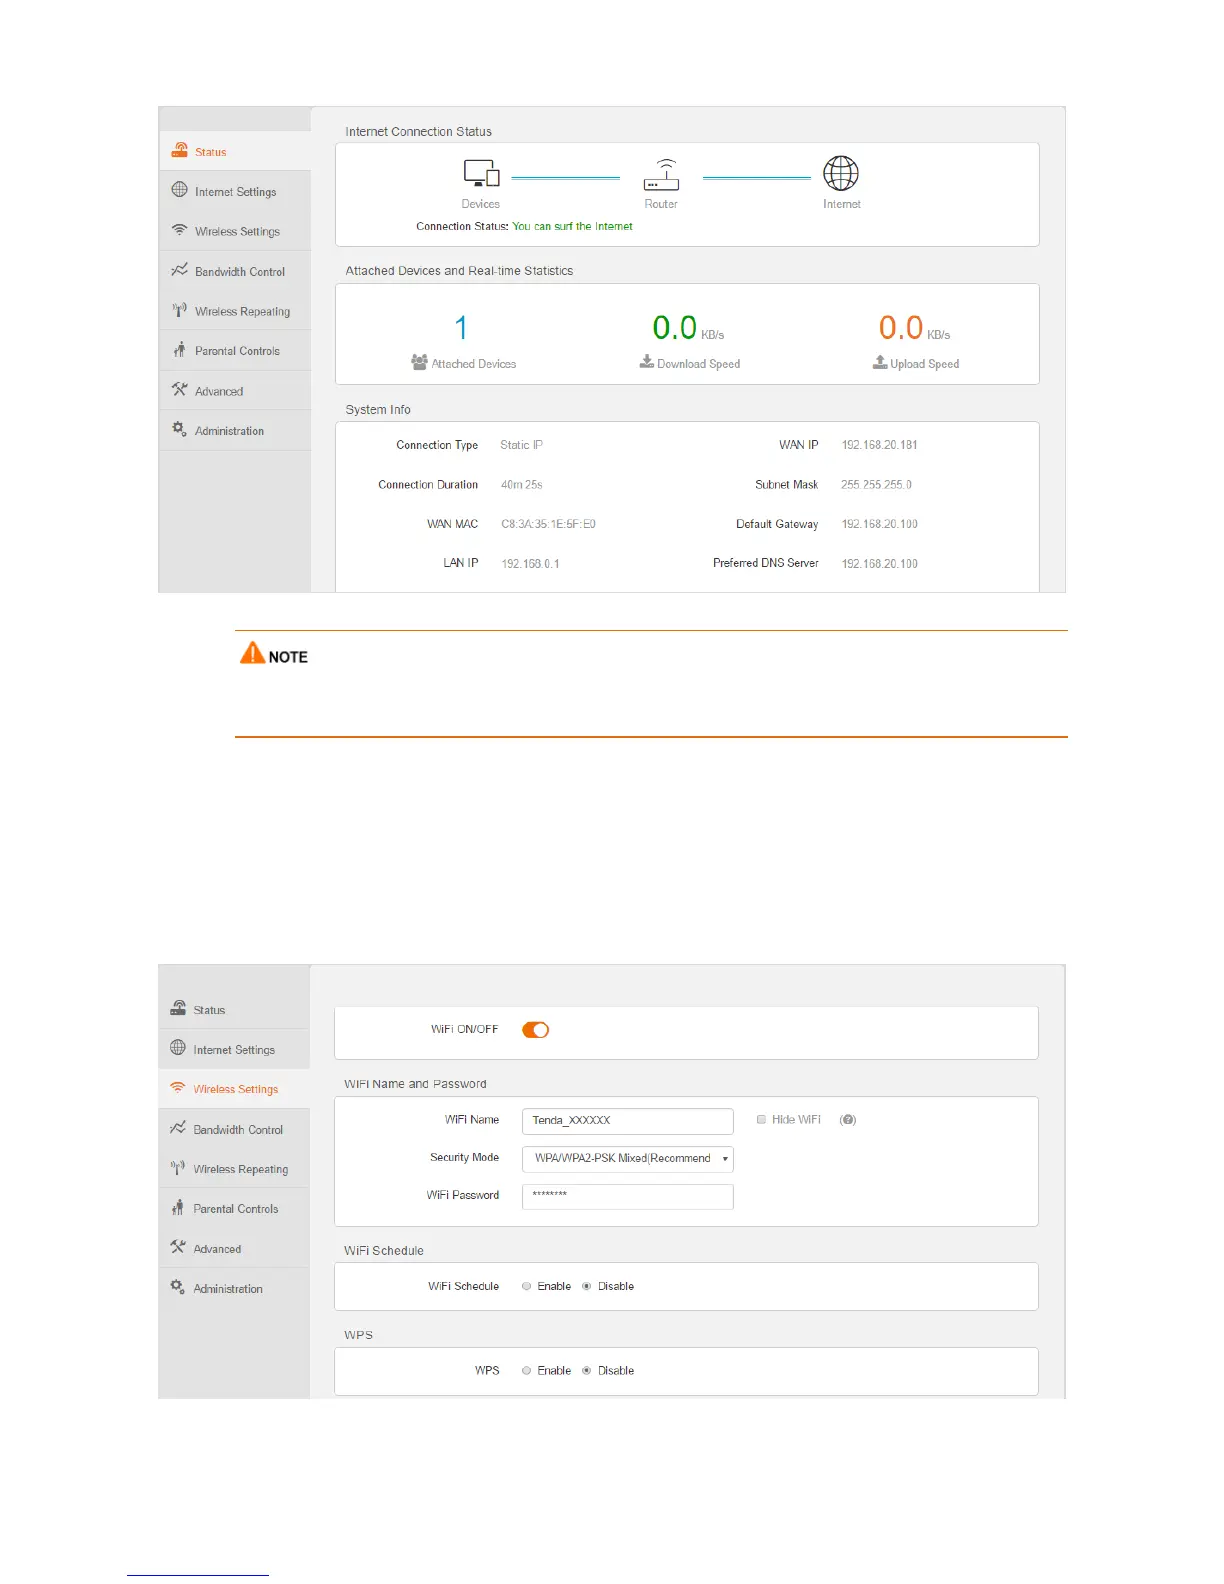Open Parental Controls label in lower sidebar

tap(236, 1209)
